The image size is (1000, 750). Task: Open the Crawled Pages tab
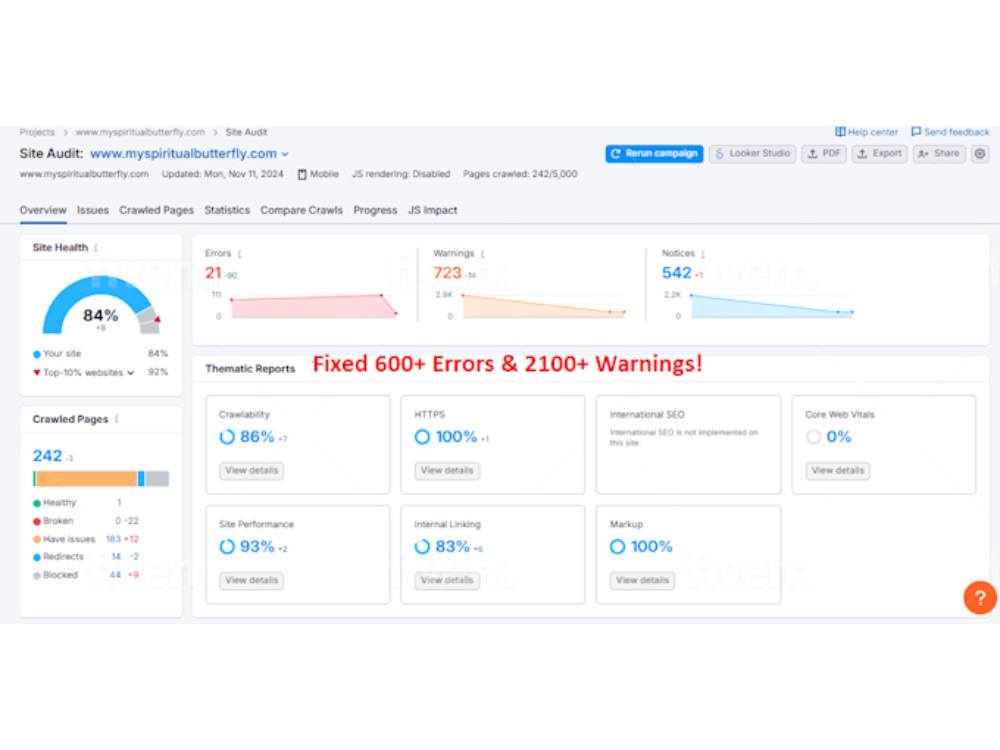tap(156, 210)
